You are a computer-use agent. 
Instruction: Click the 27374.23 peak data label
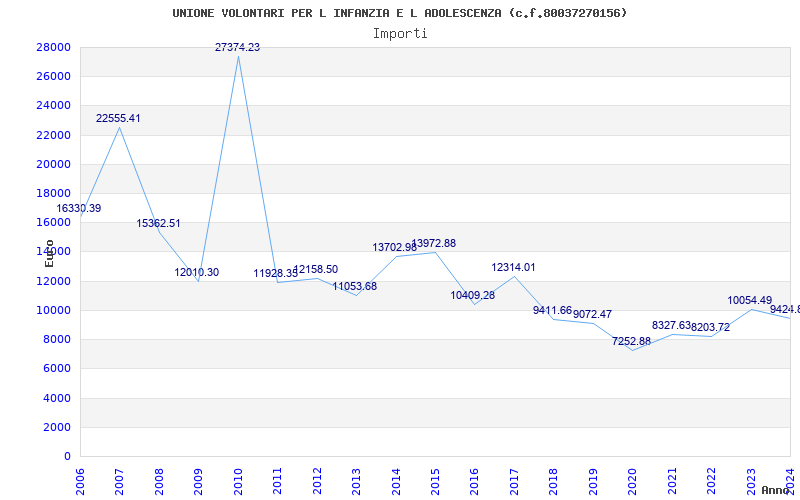pyautogui.click(x=237, y=47)
